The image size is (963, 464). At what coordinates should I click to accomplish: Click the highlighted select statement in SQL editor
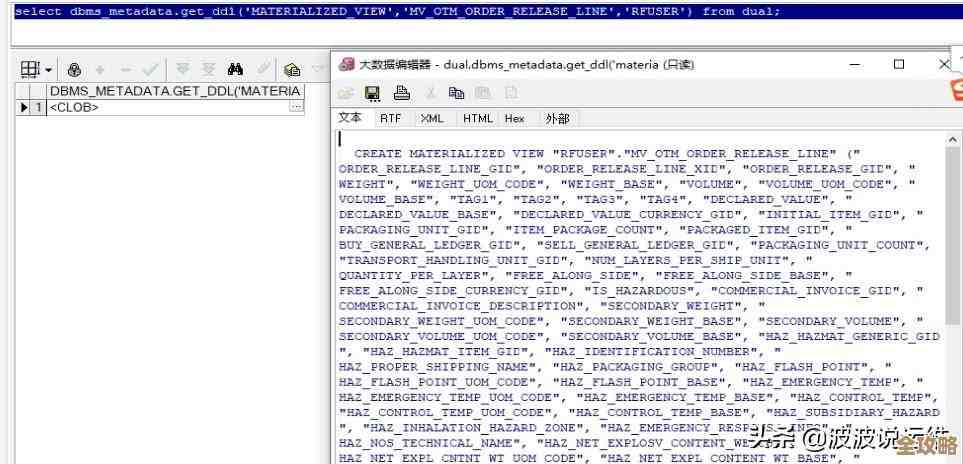pos(397,12)
